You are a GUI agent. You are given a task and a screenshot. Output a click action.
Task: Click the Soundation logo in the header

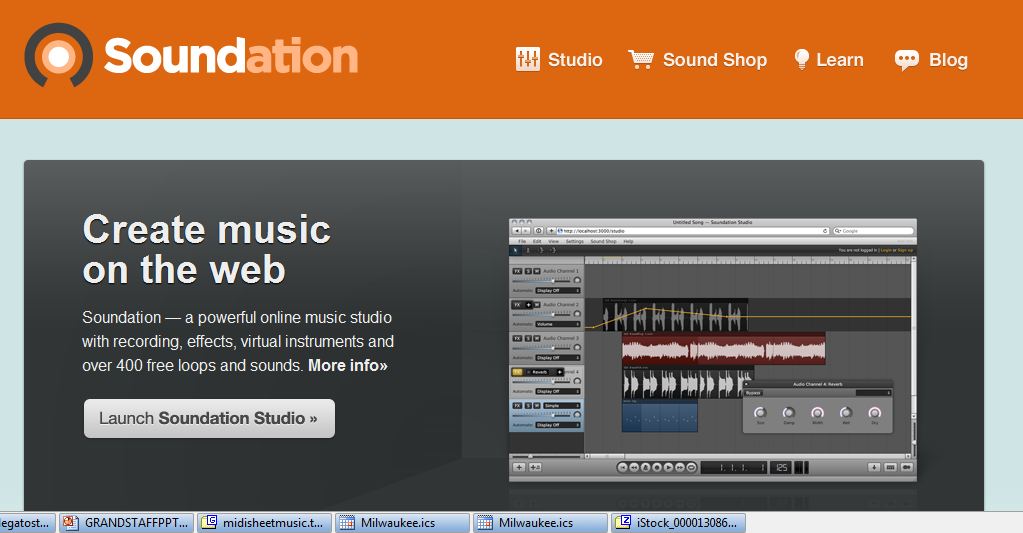tap(191, 55)
